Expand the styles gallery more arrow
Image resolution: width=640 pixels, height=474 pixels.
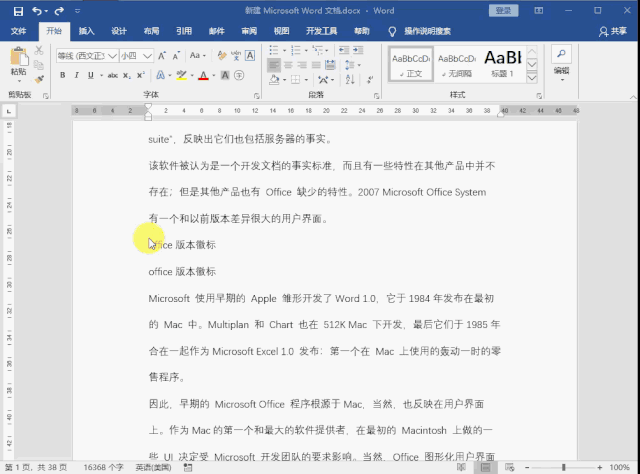click(532, 78)
